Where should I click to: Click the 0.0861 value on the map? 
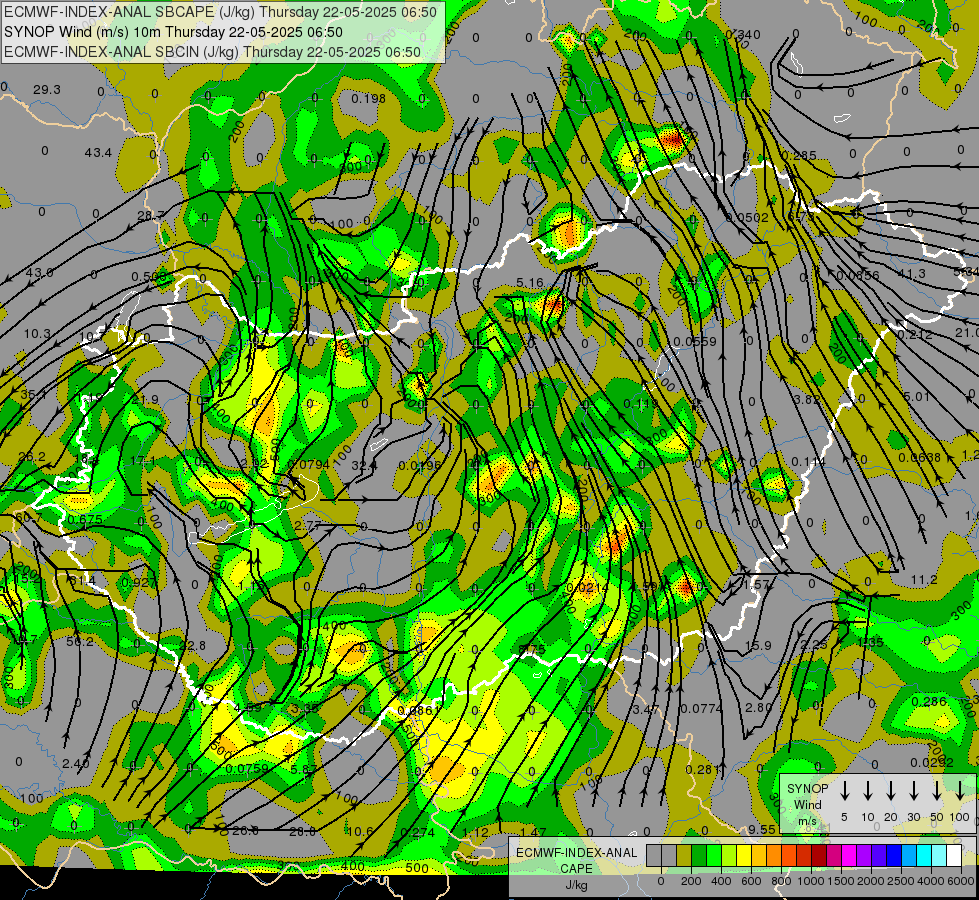pyautogui.click(x=418, y=710)
